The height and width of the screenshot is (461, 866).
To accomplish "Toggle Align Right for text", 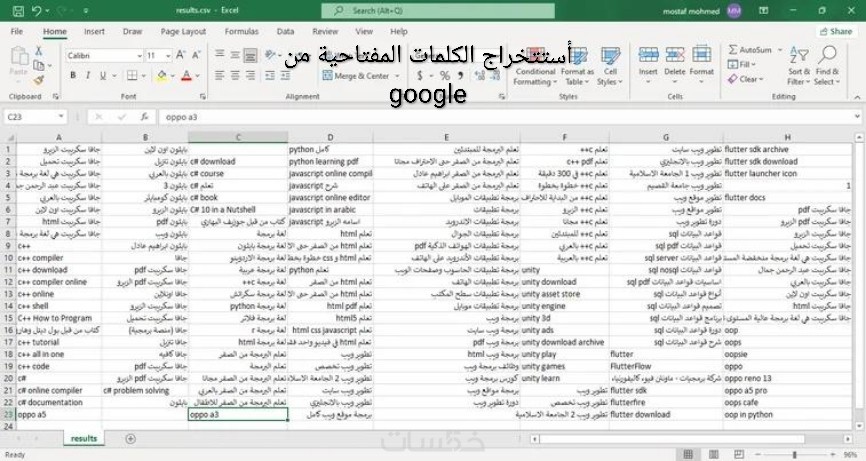I will [x=250, y=75].
